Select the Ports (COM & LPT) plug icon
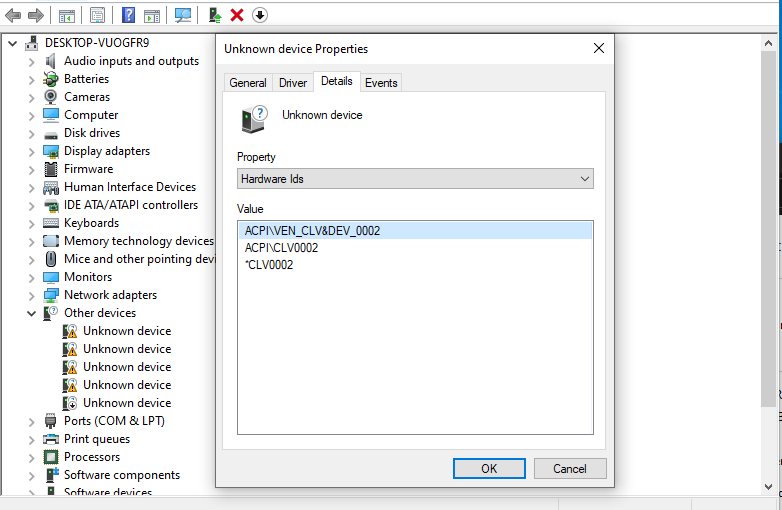 [50, 421]
